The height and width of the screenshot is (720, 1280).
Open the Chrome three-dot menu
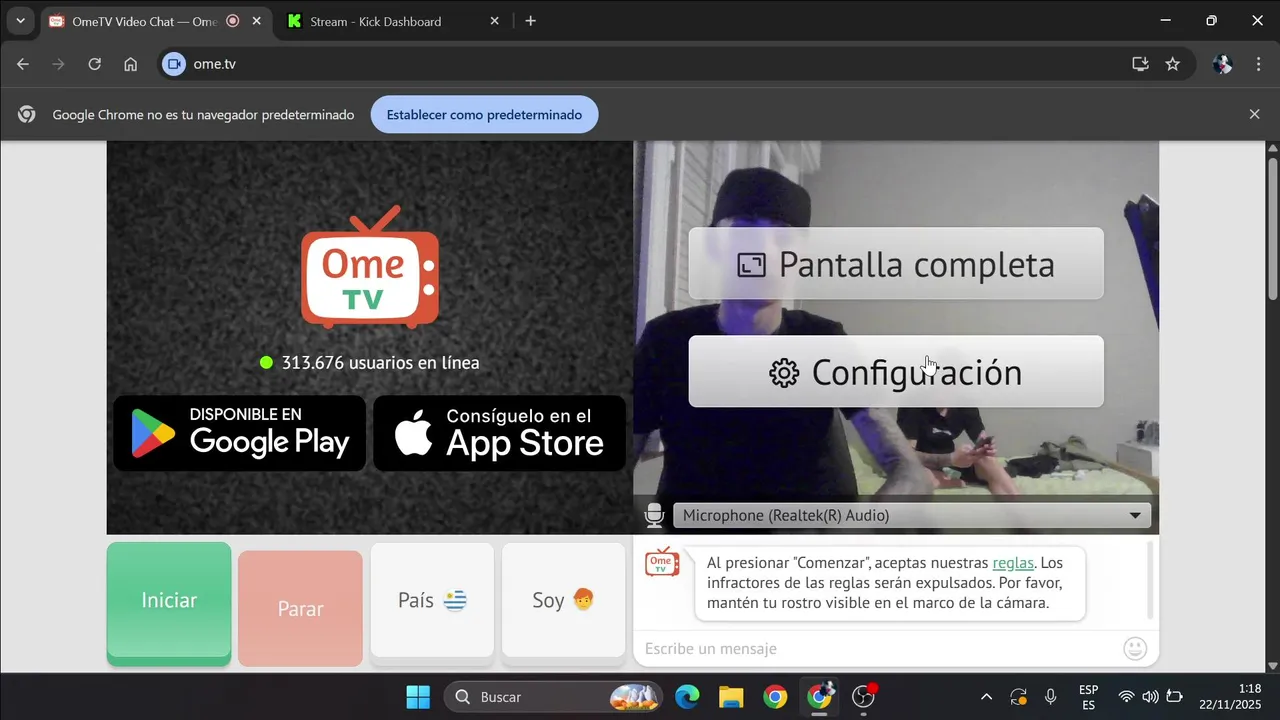pyautogui.click(x=1258, y=64)
